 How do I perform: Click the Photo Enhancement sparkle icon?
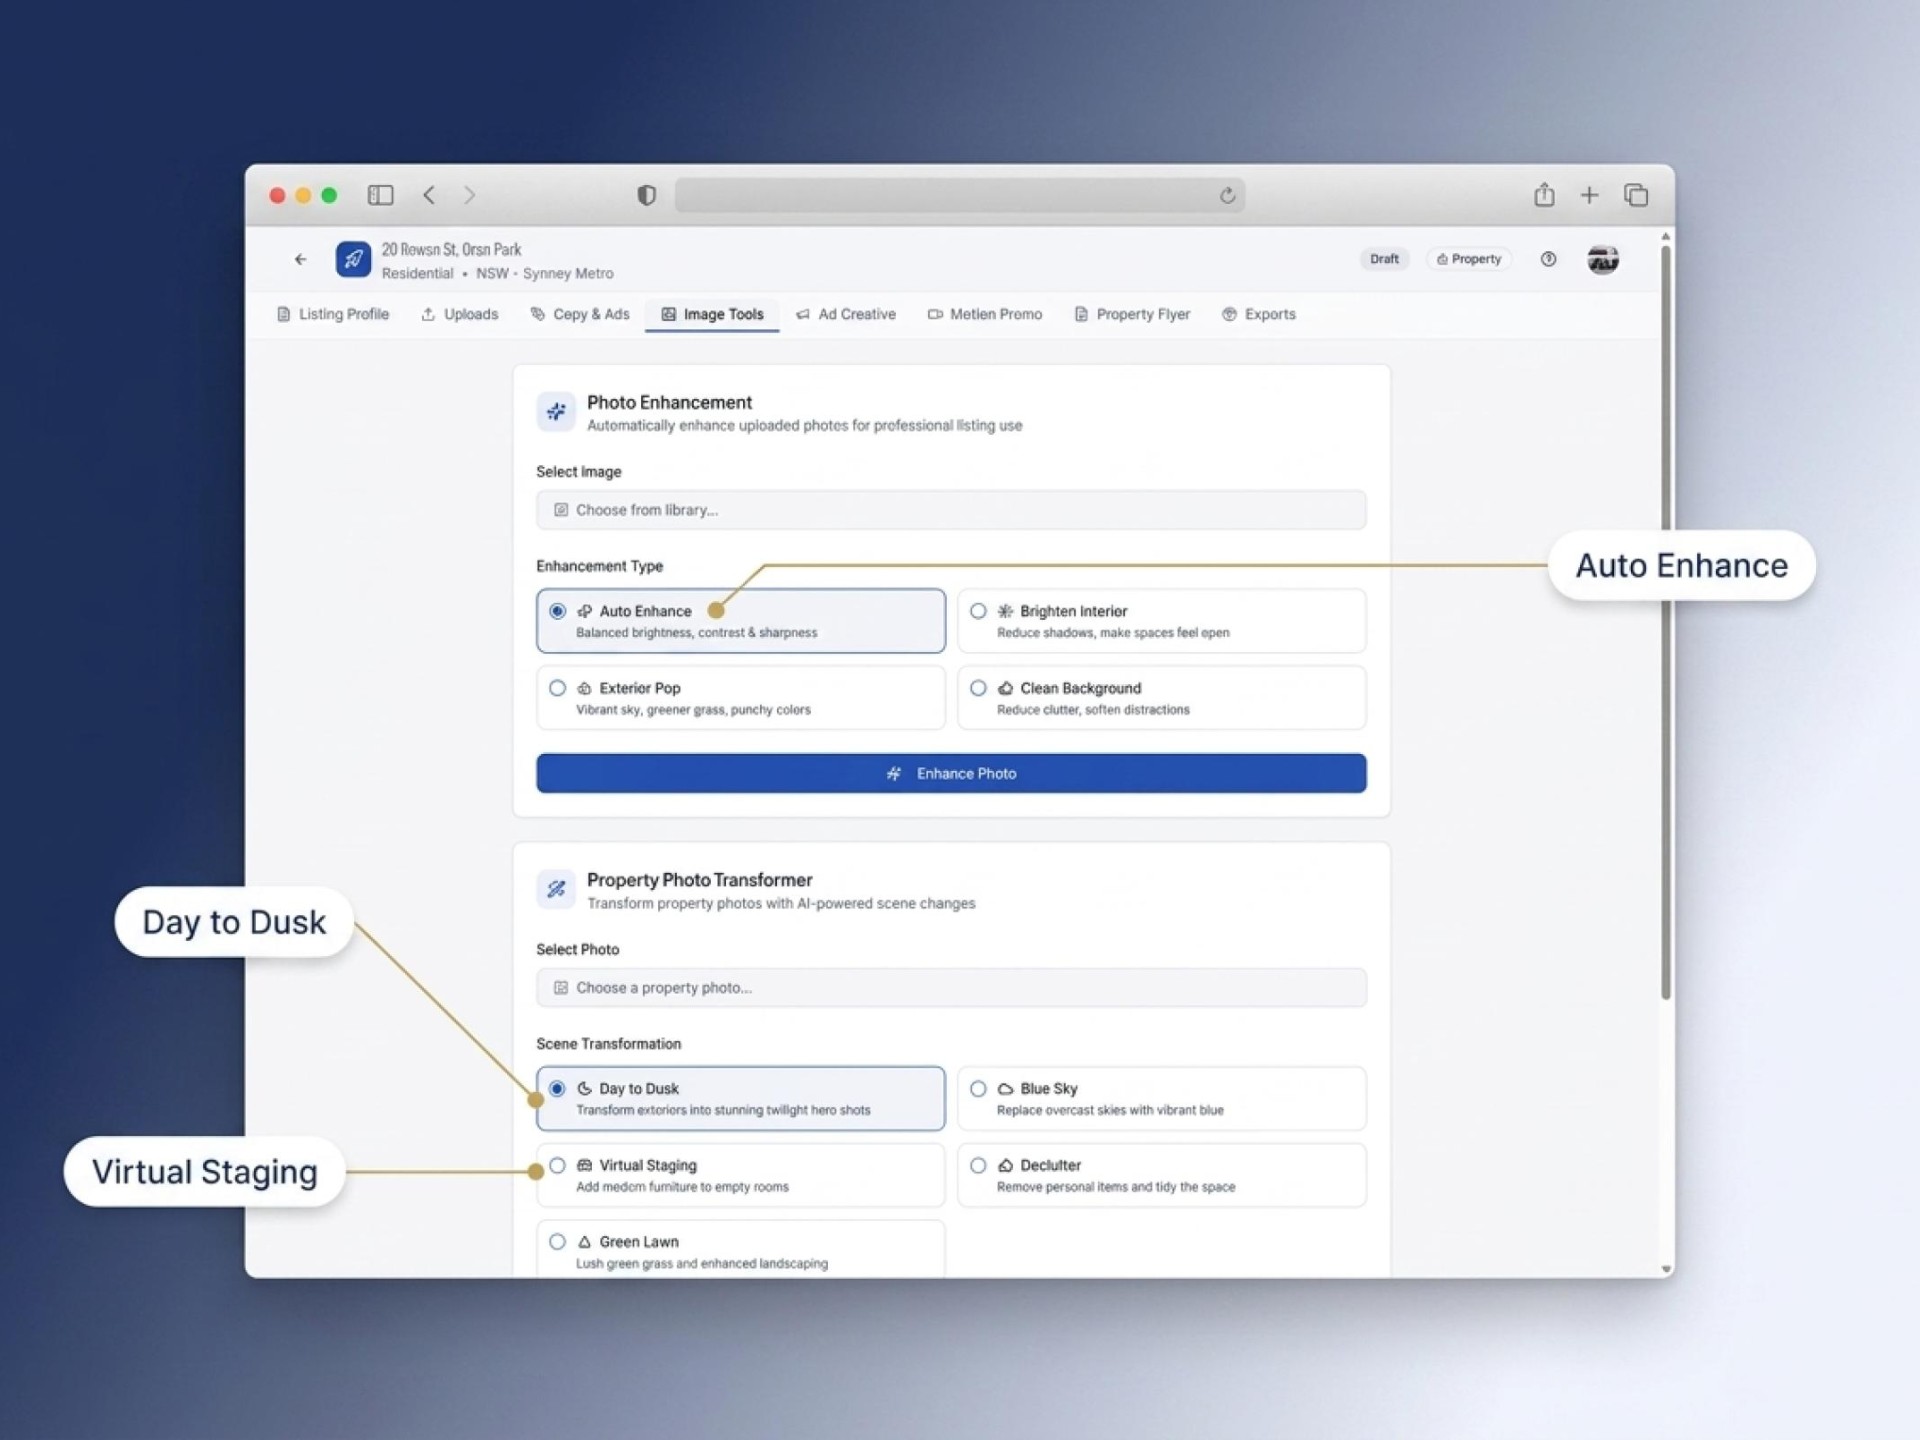(x=556, y=411)
